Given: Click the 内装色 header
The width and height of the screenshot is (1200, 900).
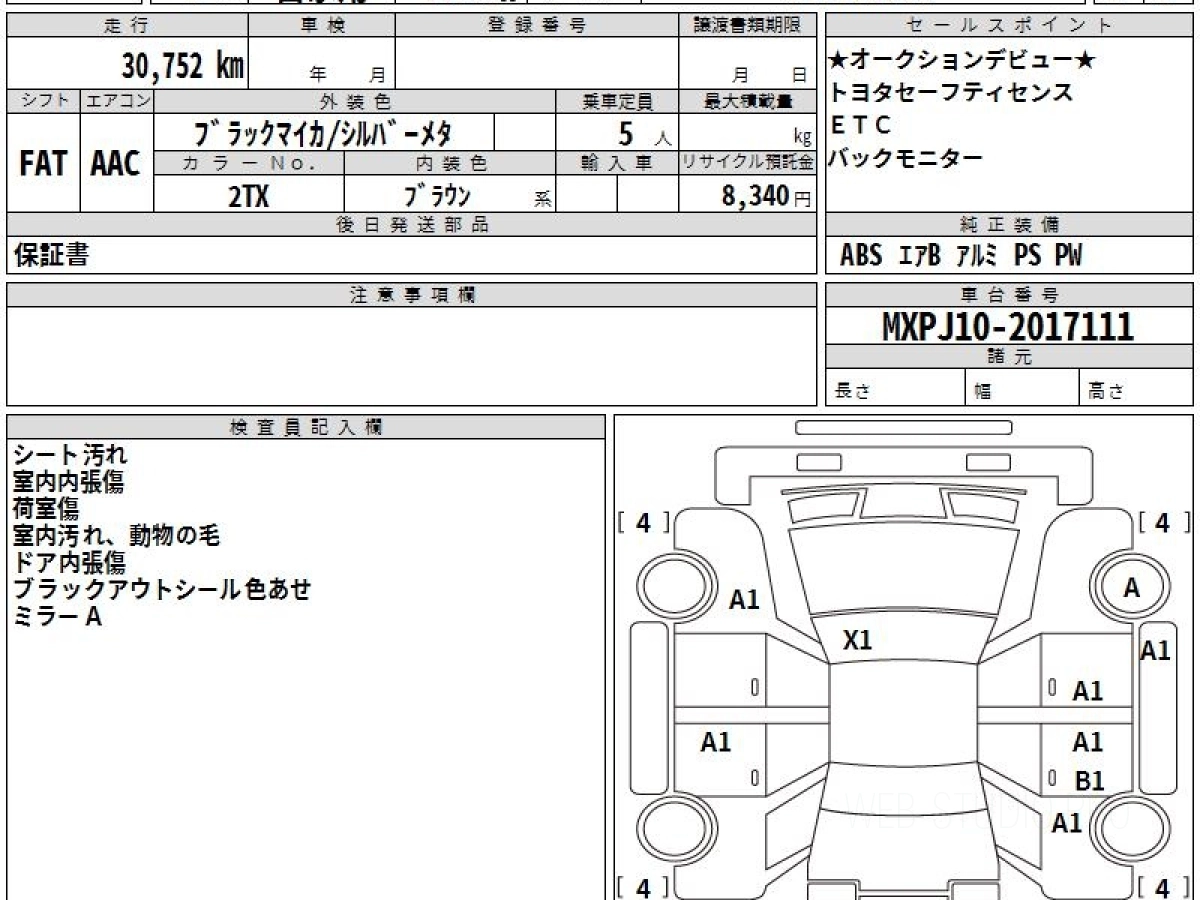Looking at the screenshot, I should (x=450, y=163).
